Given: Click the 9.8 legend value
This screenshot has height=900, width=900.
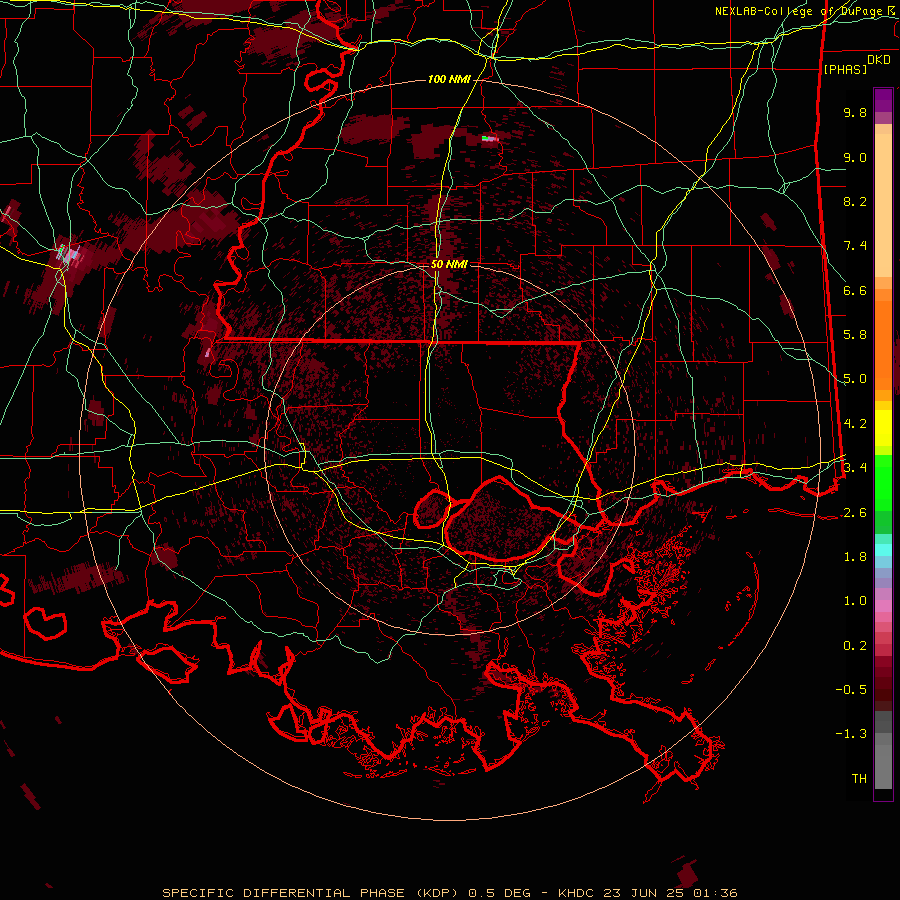Looking at the screenshot, I should tap(855, 112).
